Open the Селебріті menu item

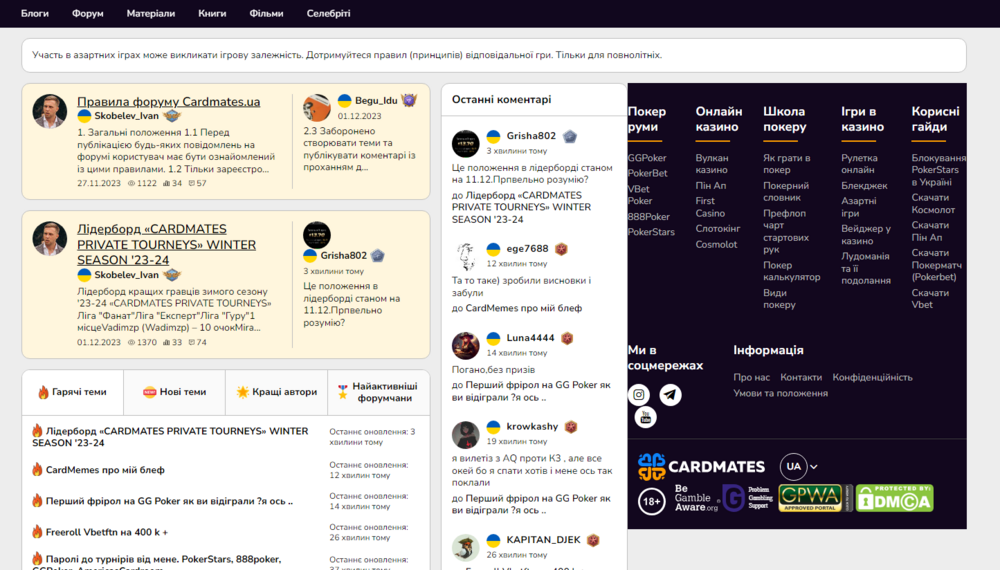click(x=328, y=14)
